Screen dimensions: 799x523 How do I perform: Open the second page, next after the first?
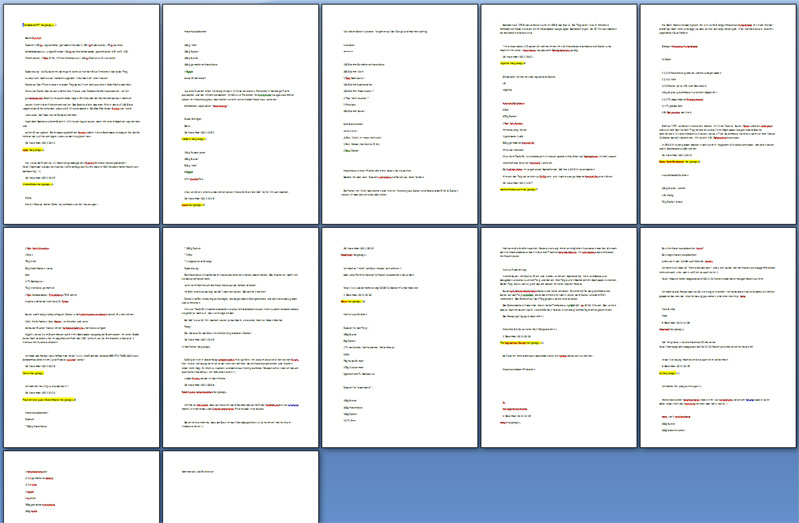[241, 114]
